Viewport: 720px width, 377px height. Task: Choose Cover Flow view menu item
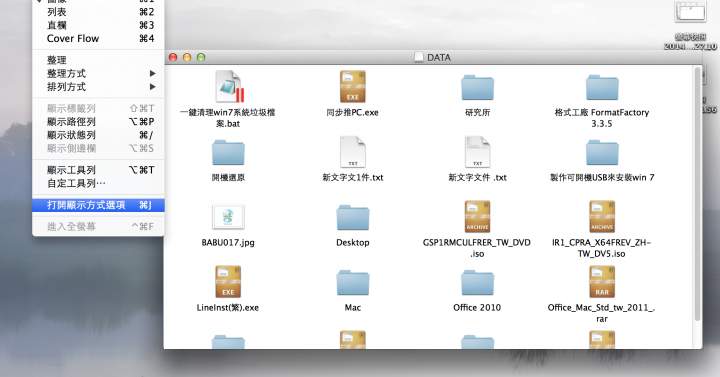point(98,39)
